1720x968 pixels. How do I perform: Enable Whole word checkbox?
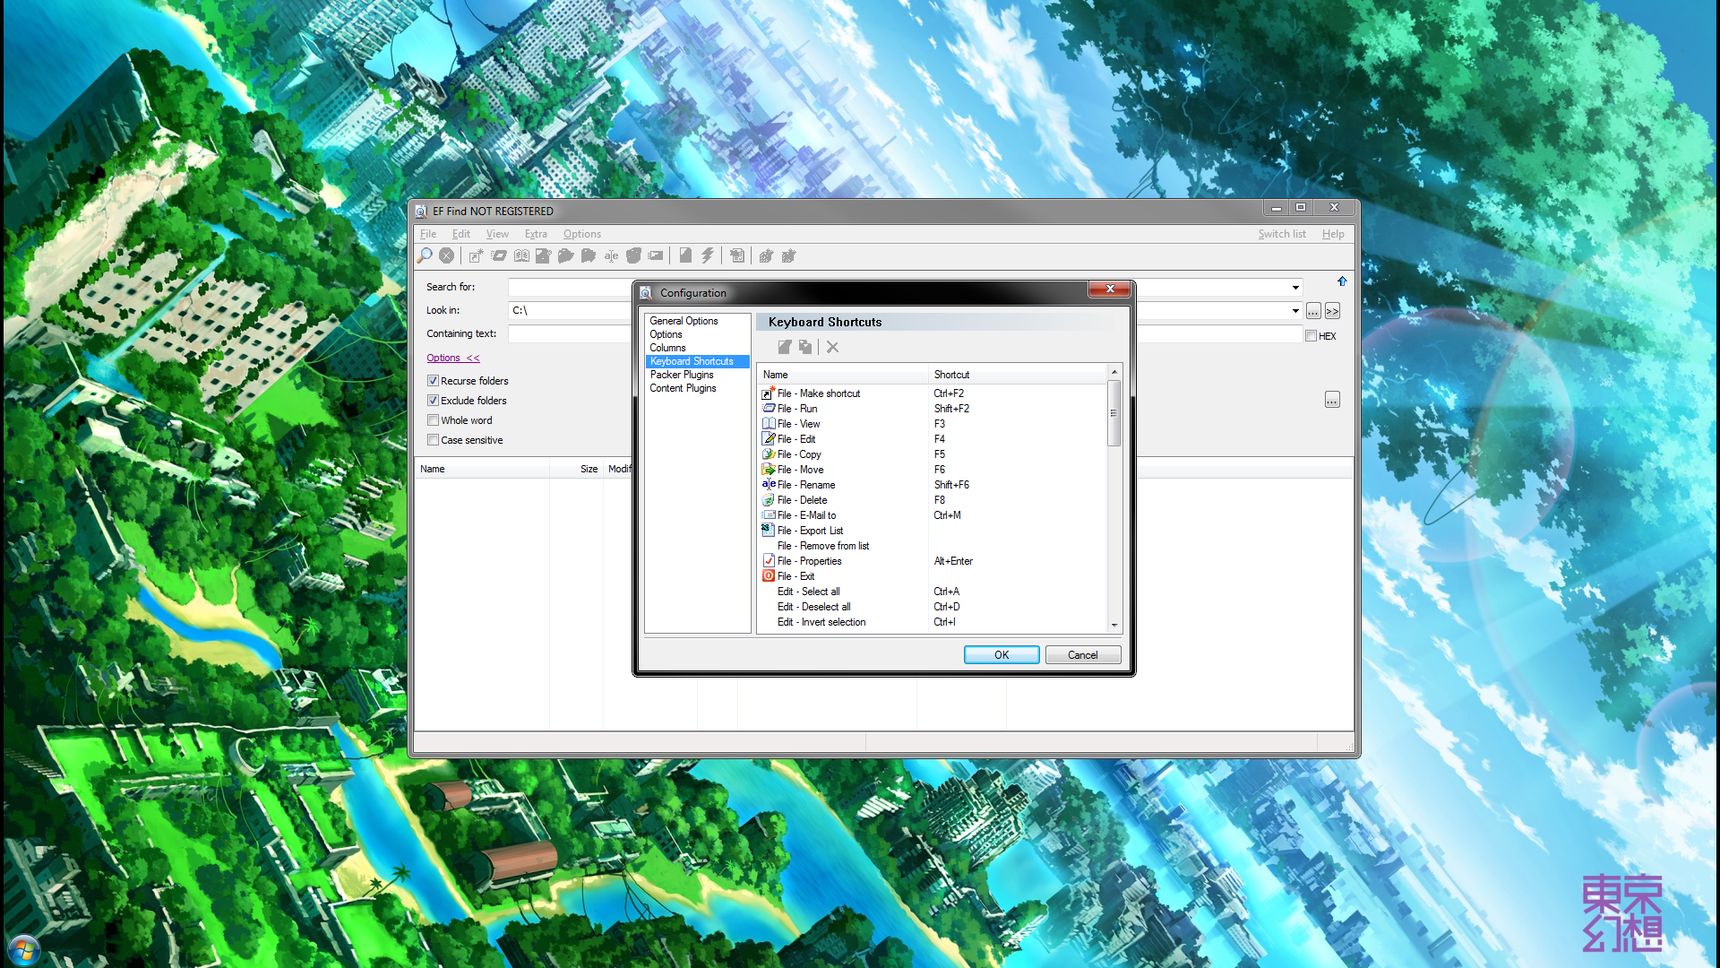tap(433, 421)
